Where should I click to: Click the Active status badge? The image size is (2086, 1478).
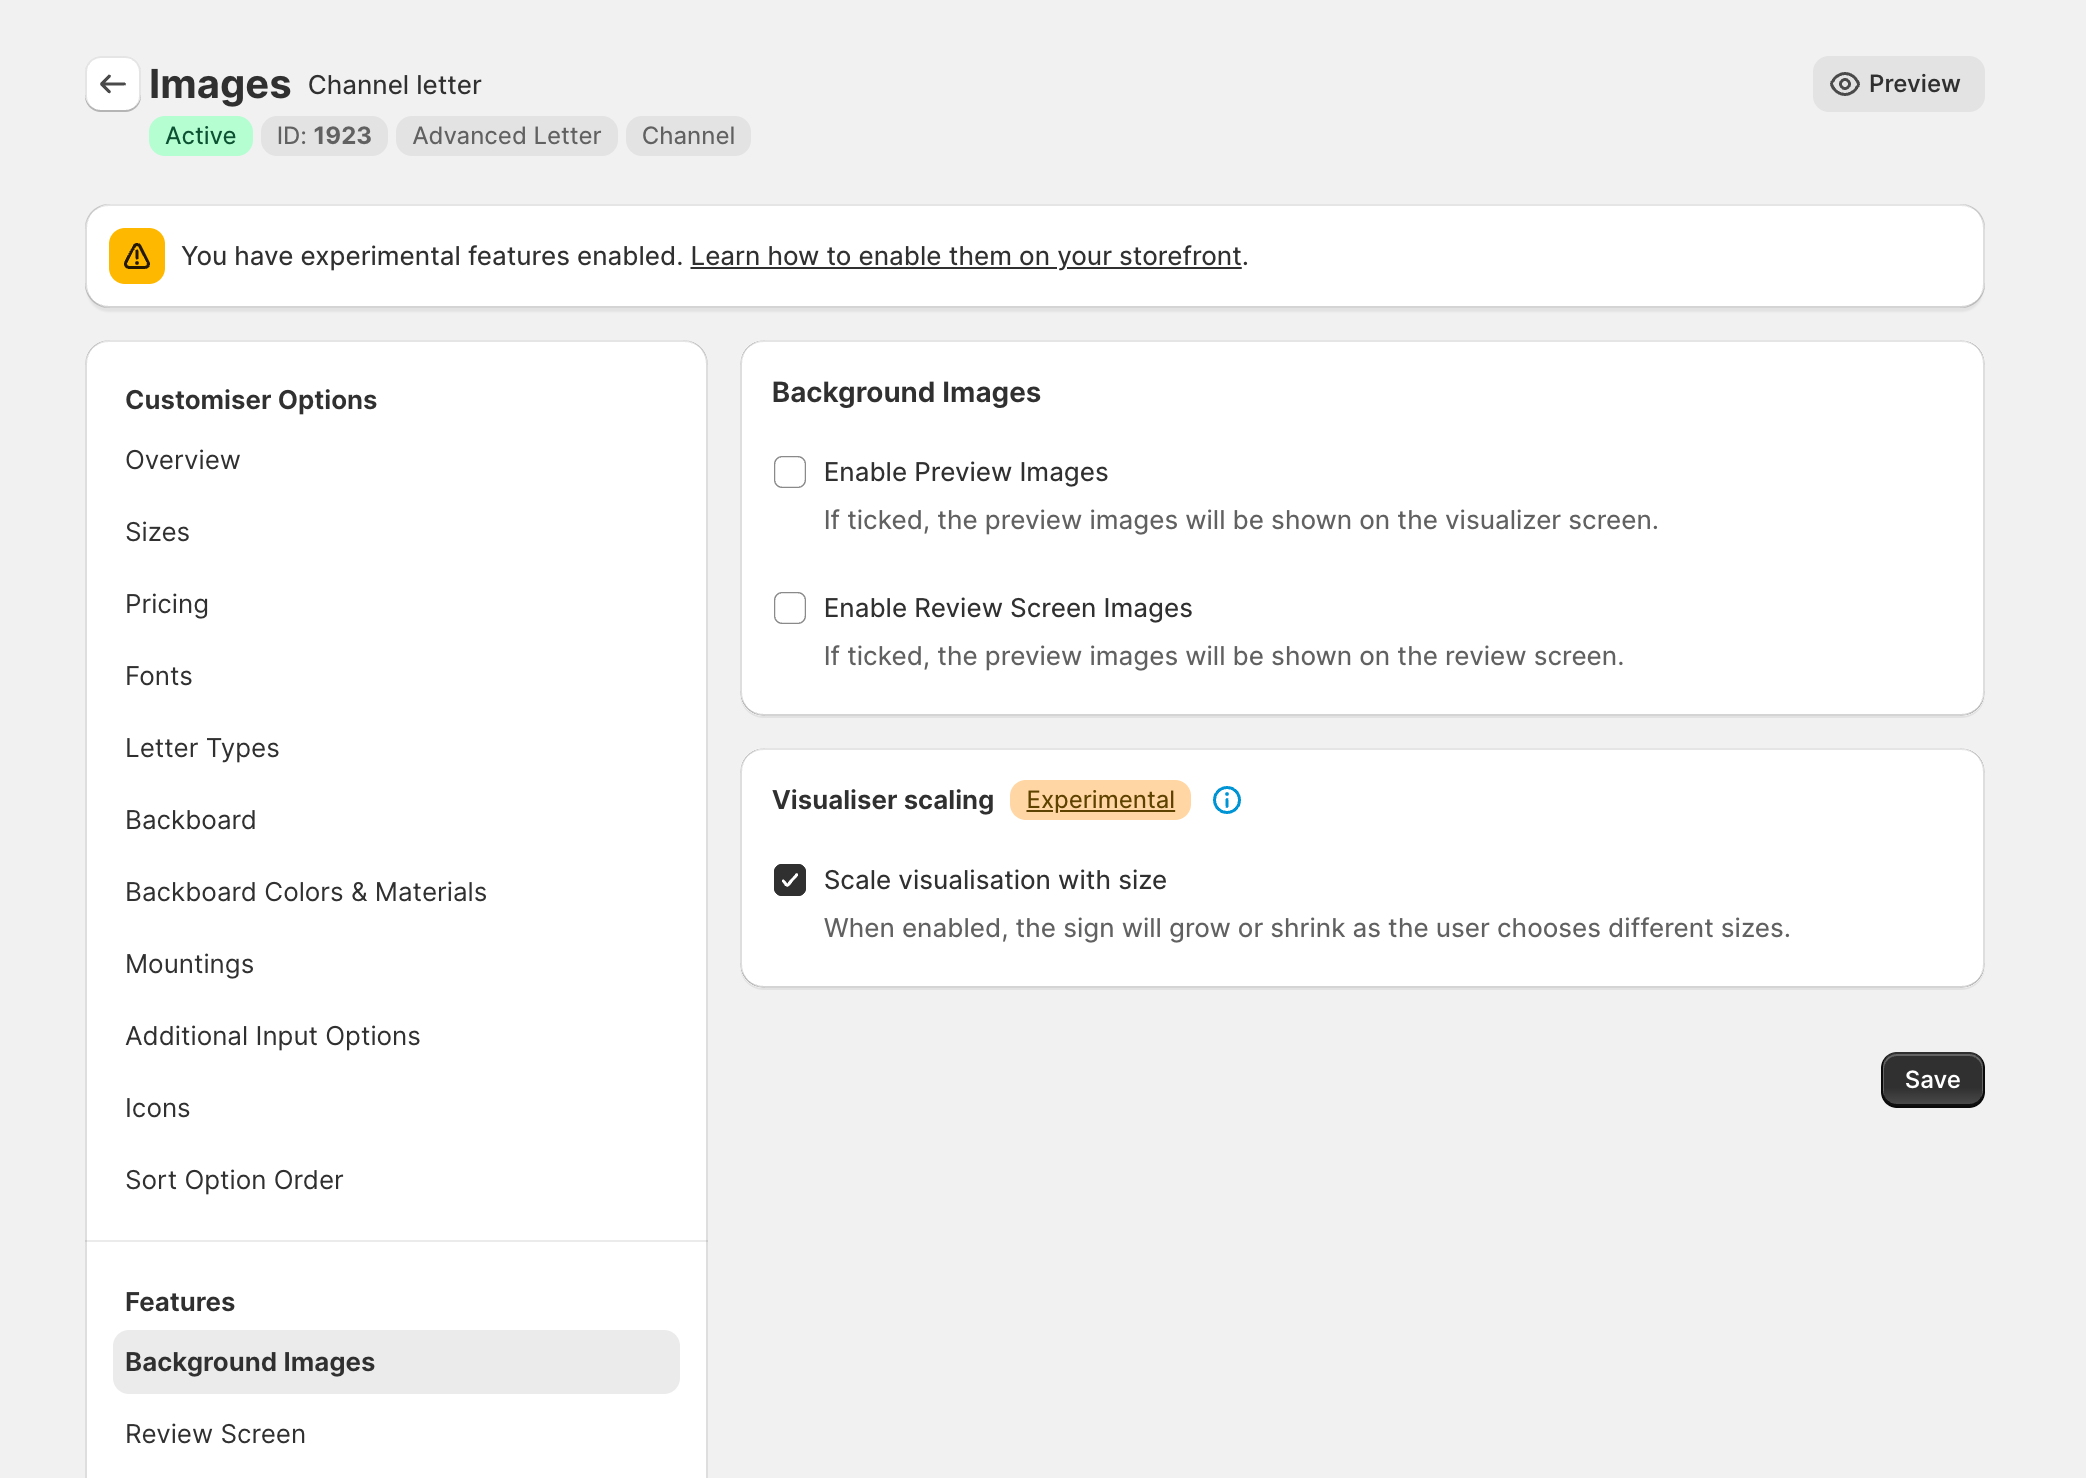[x=200, y=136]
